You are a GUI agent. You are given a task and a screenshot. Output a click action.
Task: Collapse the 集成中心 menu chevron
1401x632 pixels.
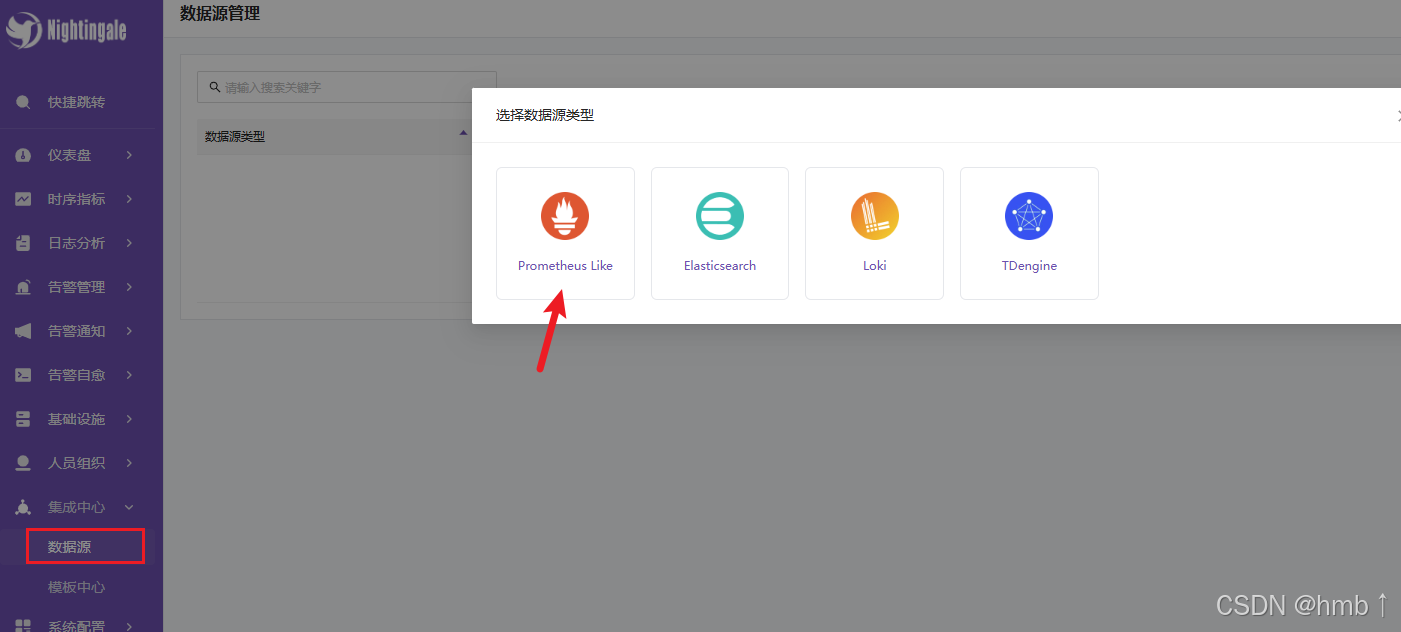tap(130, 507)
